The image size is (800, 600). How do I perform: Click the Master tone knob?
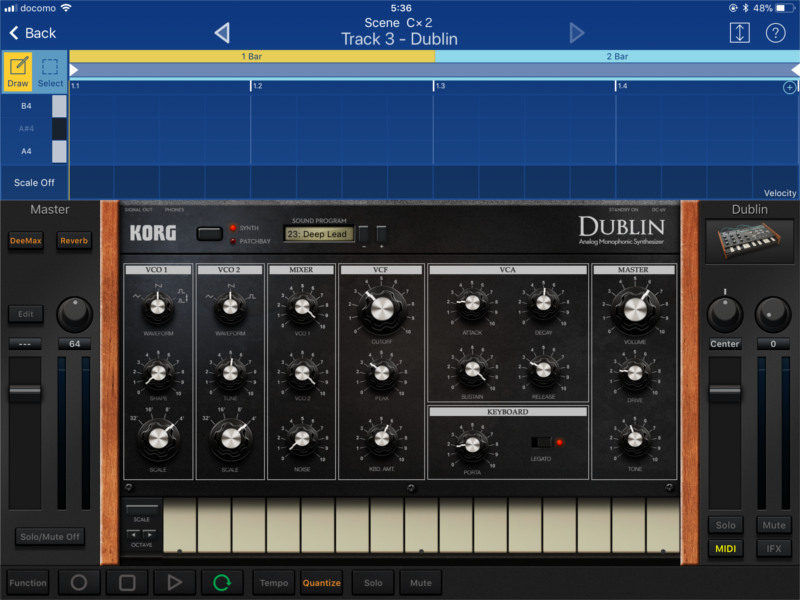click(635, 439)
